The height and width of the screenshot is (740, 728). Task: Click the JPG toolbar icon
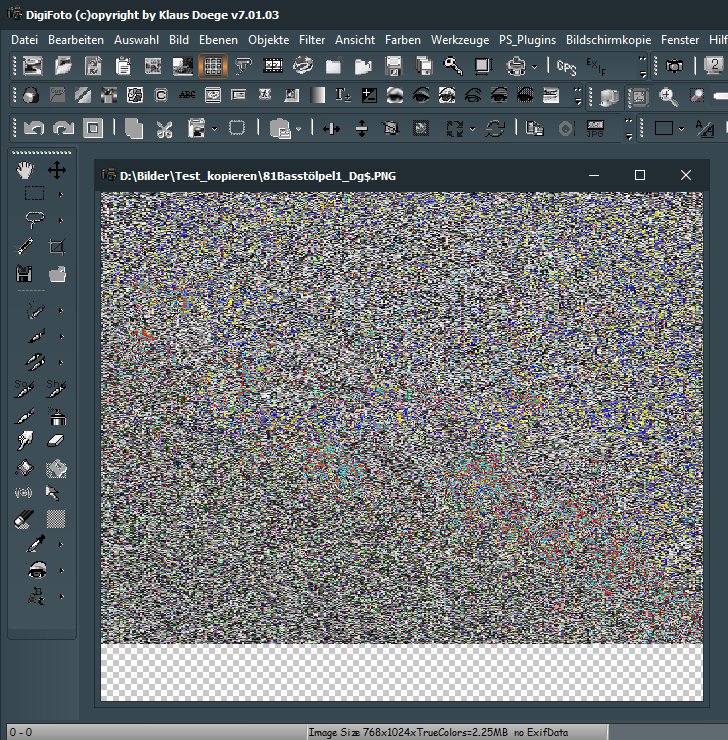pos(595,128)
